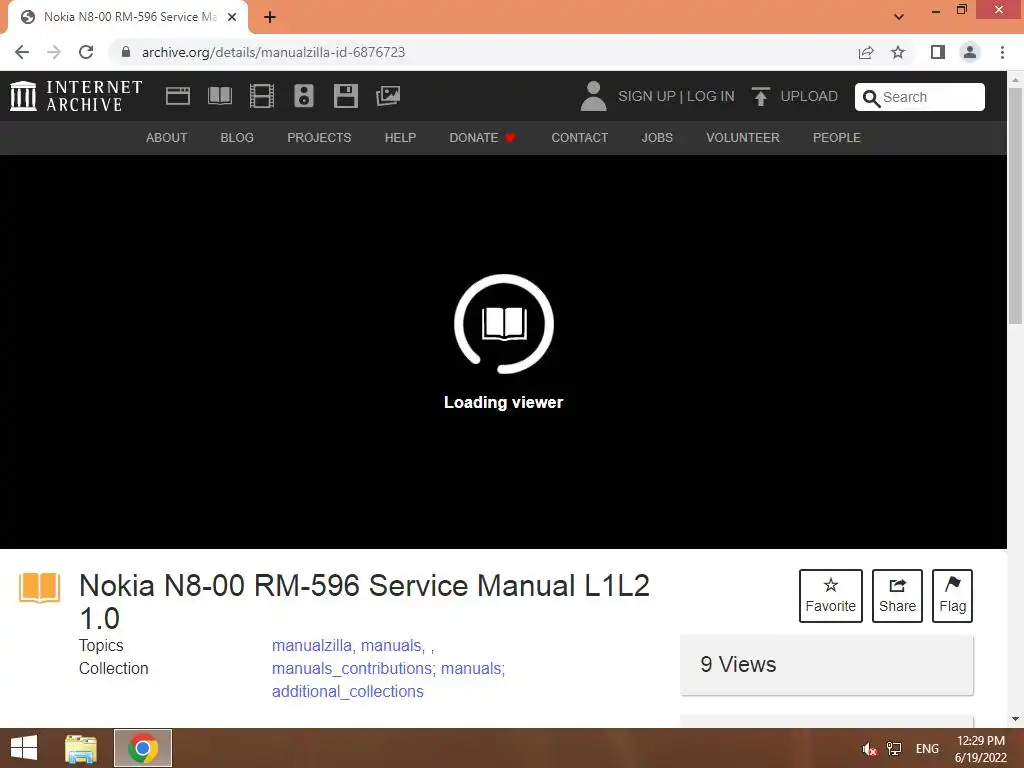The image size is (1024, 768).
Task: Open the manuals topic link
Action: pos(391,646)
